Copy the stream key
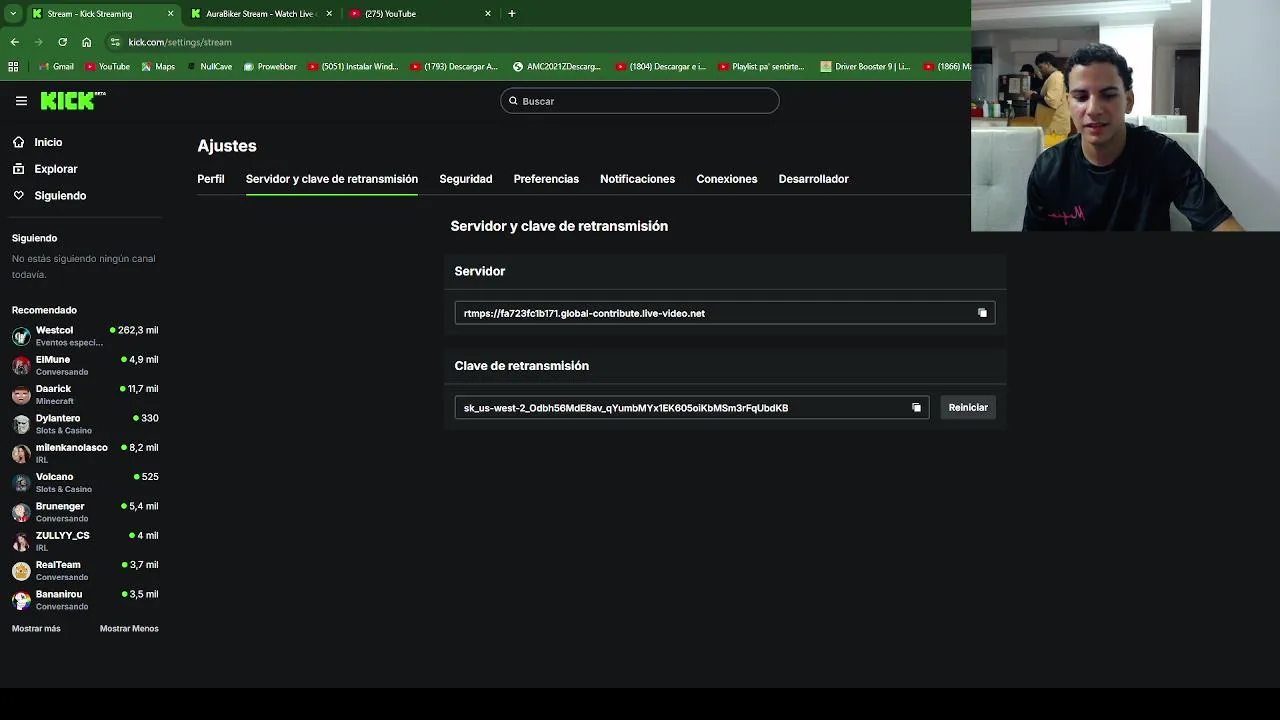 [x=916, y=408]
